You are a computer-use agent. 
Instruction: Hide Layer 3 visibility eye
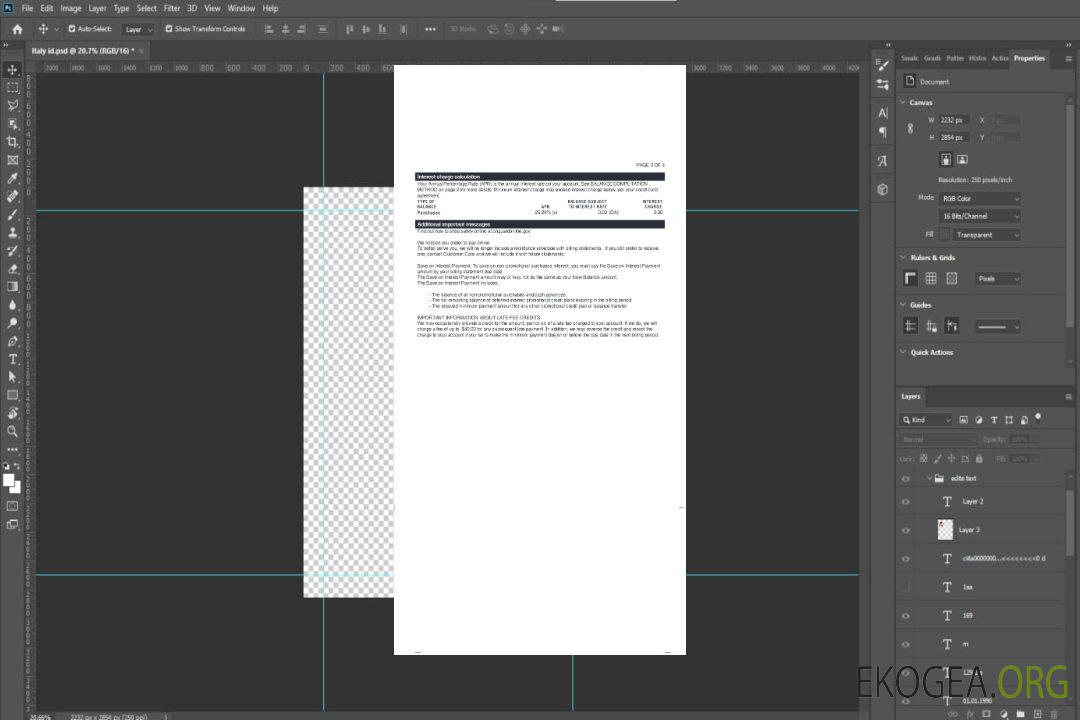tap(906, 531)
